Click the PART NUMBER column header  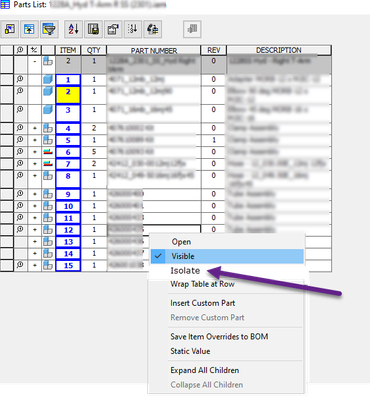coord(154,50)
